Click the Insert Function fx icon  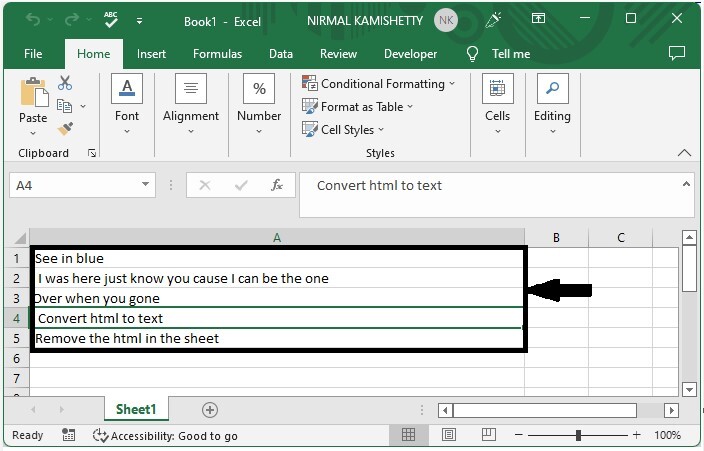tap(277, 185)
